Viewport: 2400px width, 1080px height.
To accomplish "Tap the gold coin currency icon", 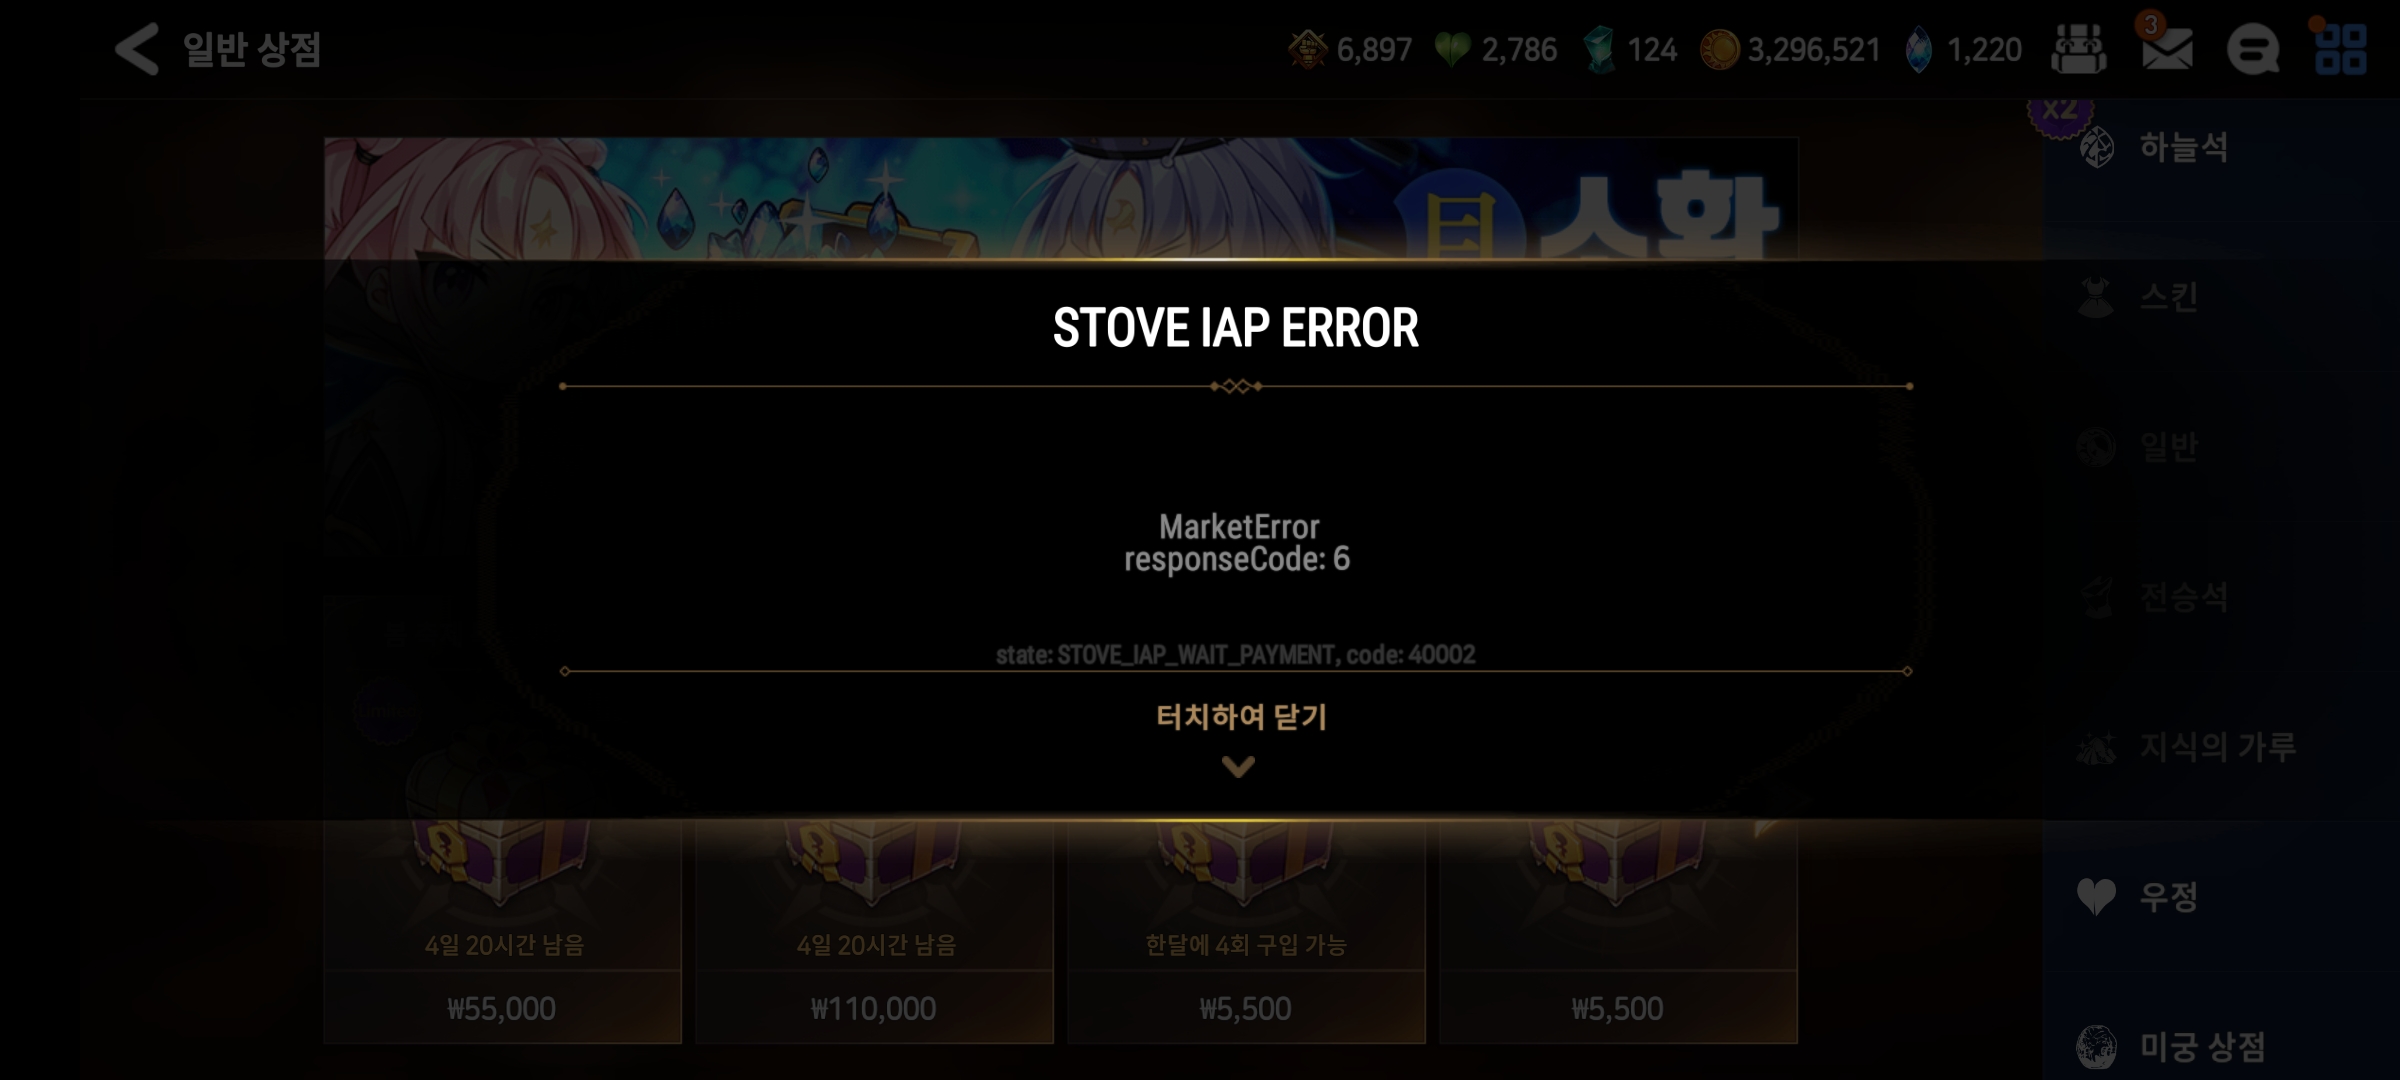I will click(x=1719, y=49).
